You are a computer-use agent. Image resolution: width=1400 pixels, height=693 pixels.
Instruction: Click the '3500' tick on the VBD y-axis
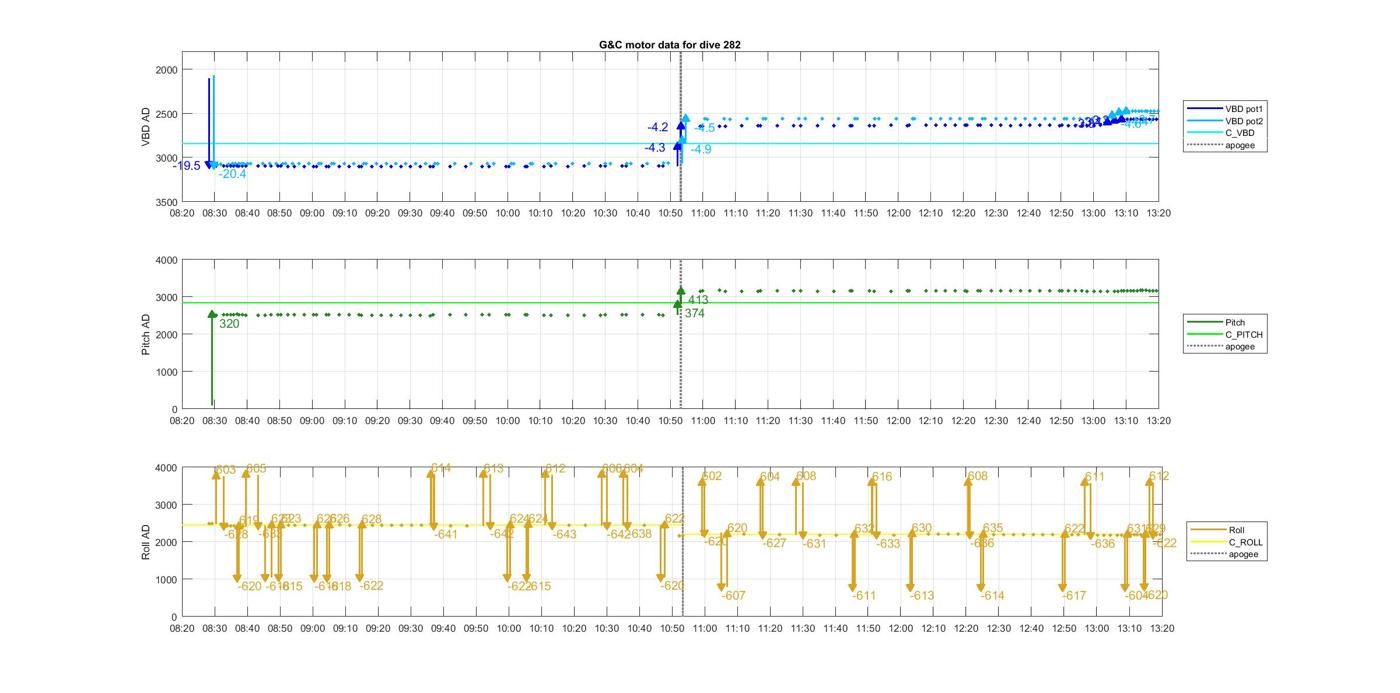[x=166, y=202]
